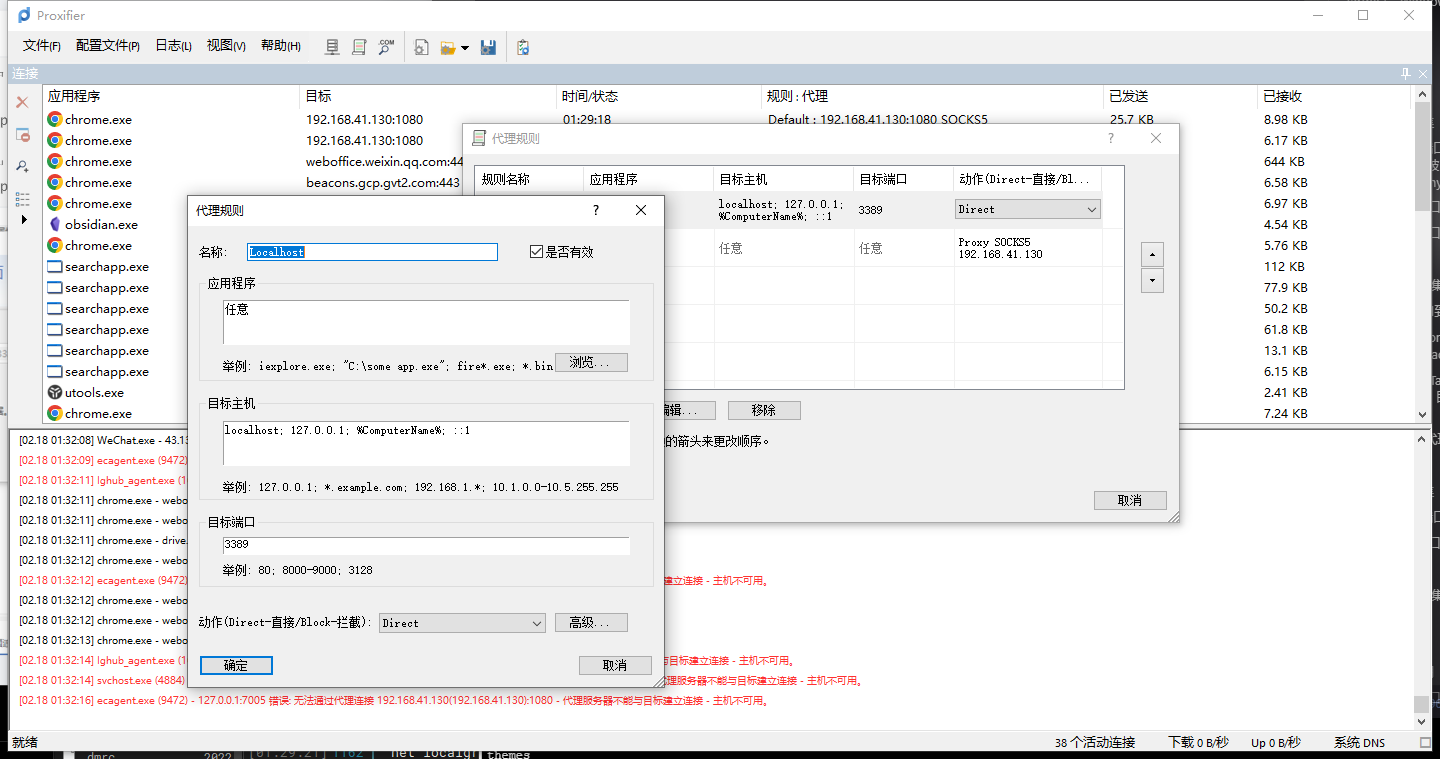
Task: Open the 动作 Direct dropdown in rule editor
Action: (x=462, y=623)
